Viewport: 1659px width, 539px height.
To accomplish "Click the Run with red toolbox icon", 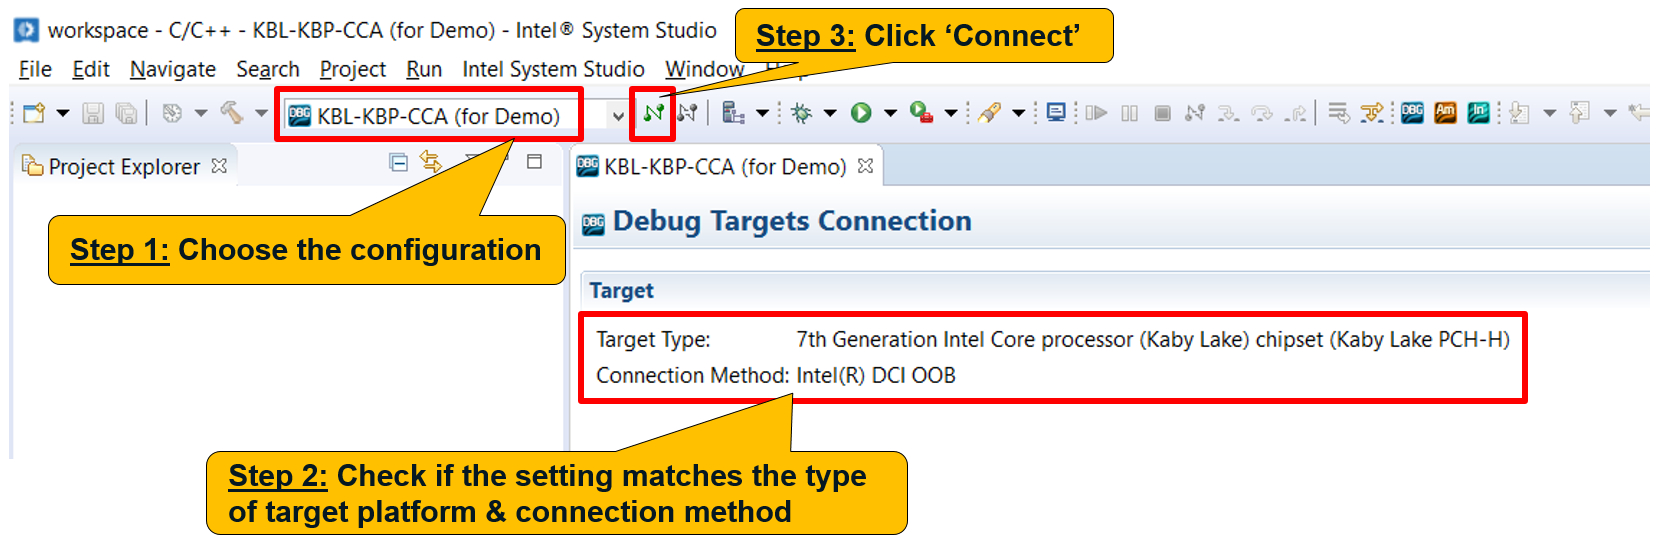I will 921,113.
